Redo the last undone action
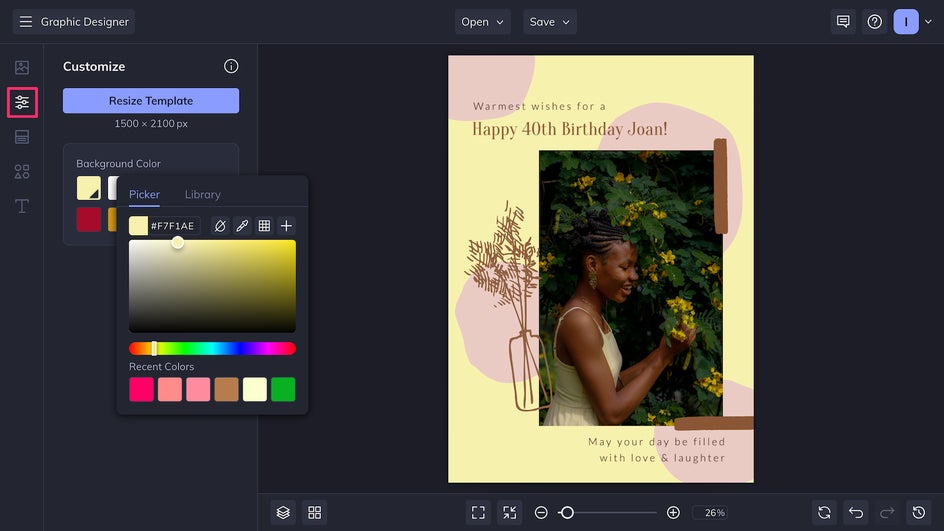The height and width of the screenshot is (531, 944). tap(887, 512)
